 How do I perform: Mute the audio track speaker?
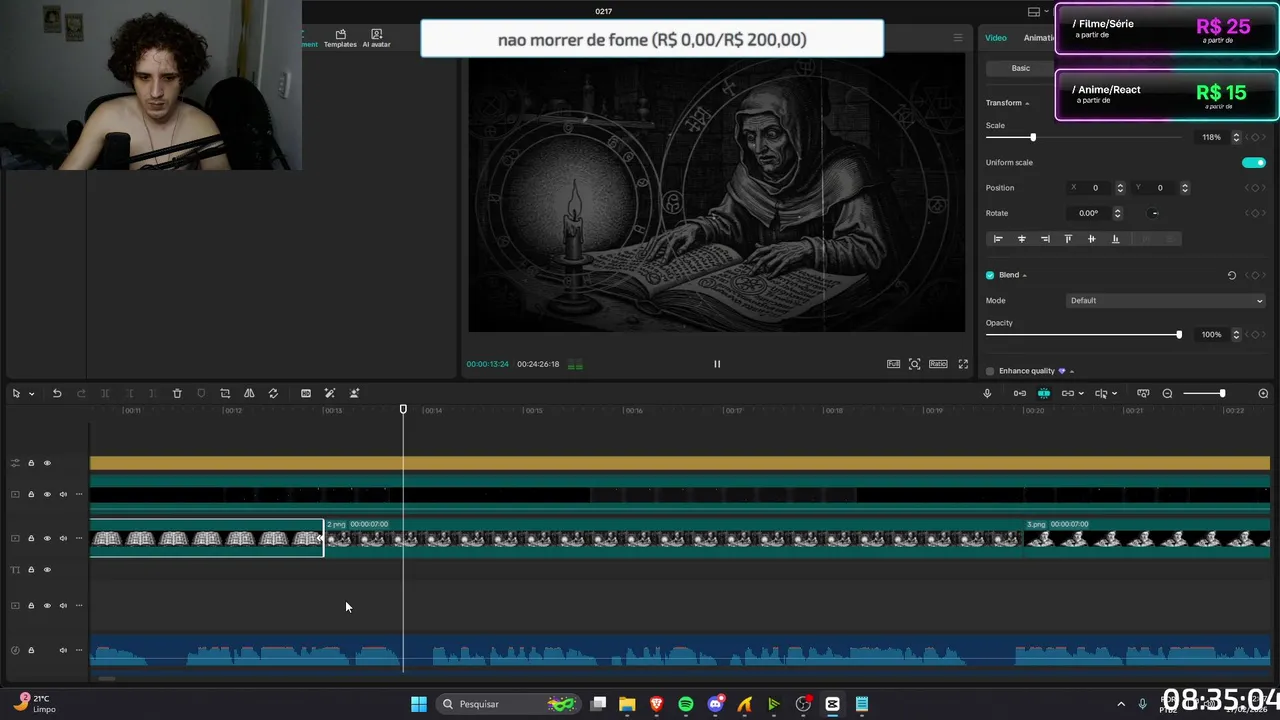pos(63,650)
